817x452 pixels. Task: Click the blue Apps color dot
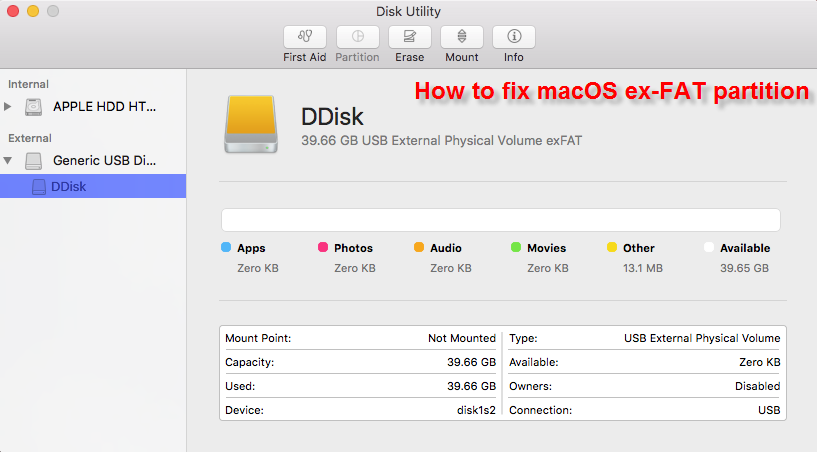tap(226, 247)
